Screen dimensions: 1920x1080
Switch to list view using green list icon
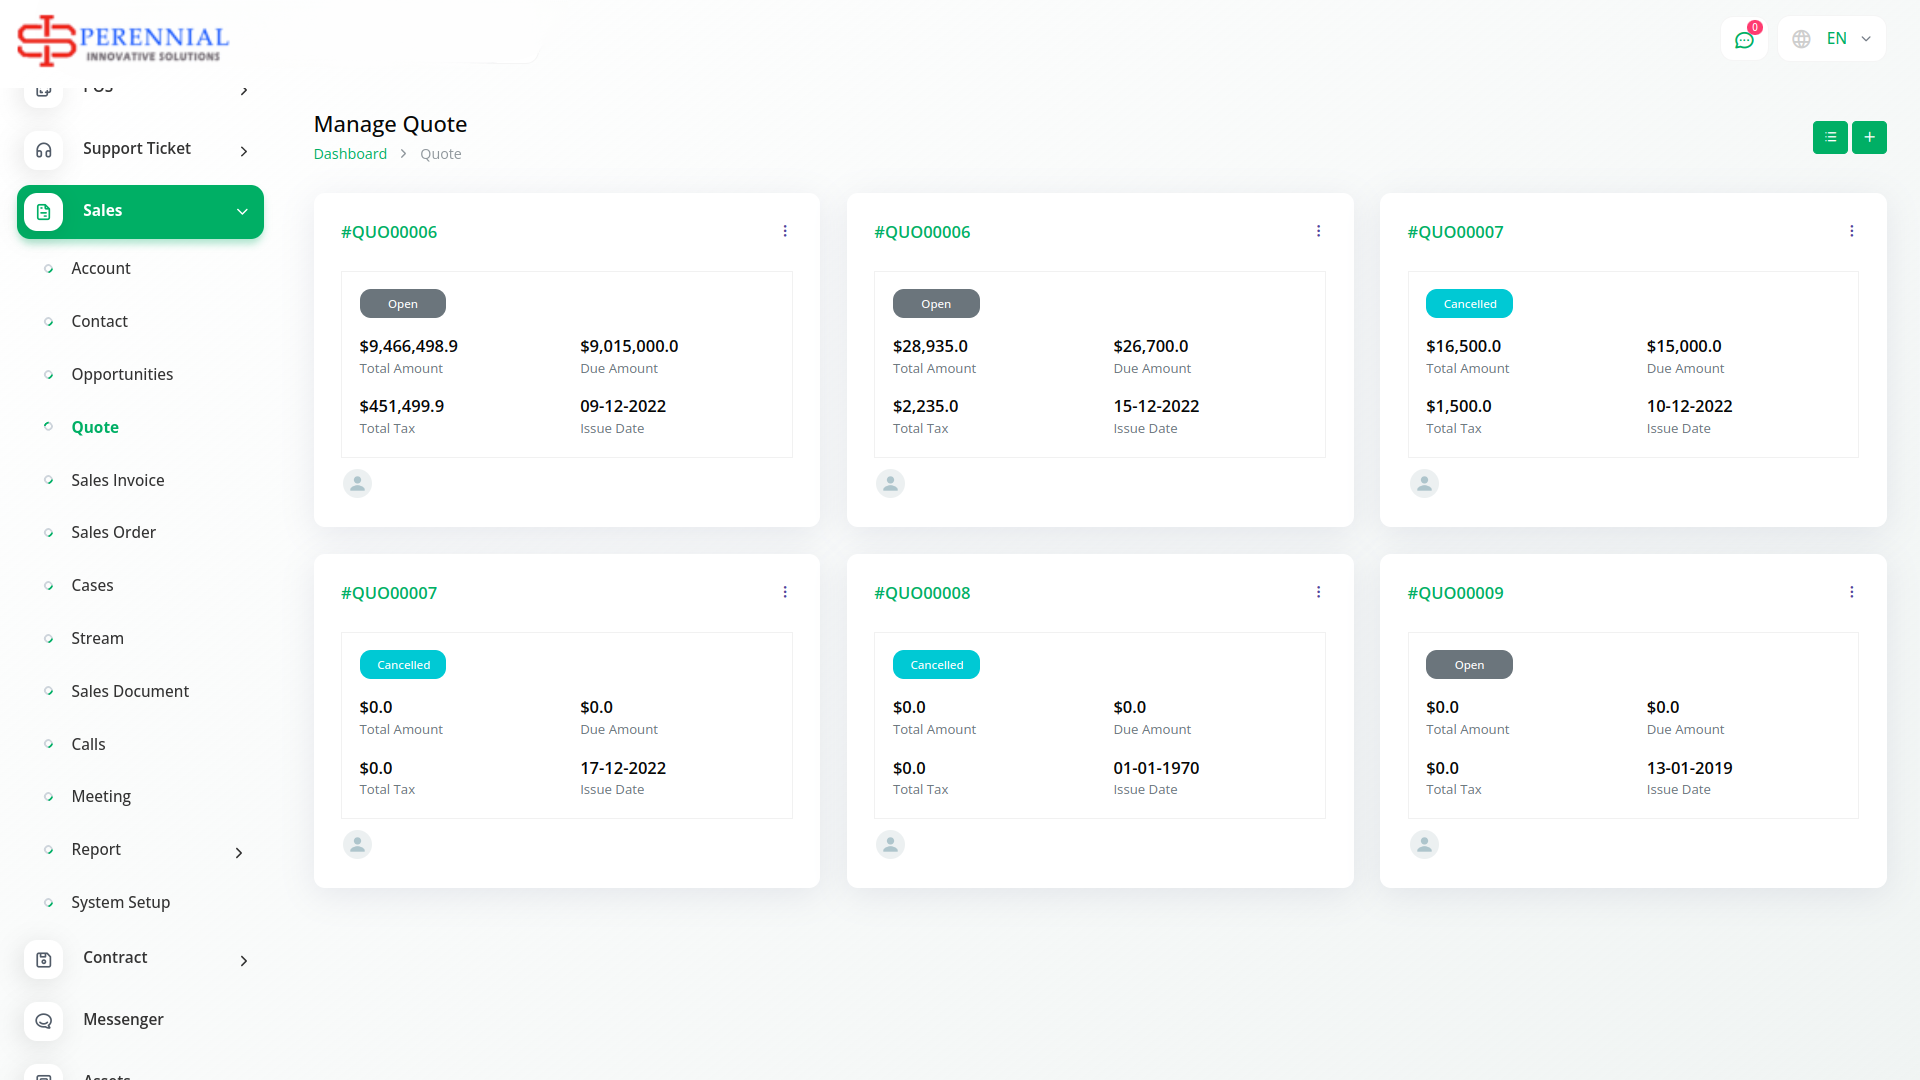click(1829, 137)
